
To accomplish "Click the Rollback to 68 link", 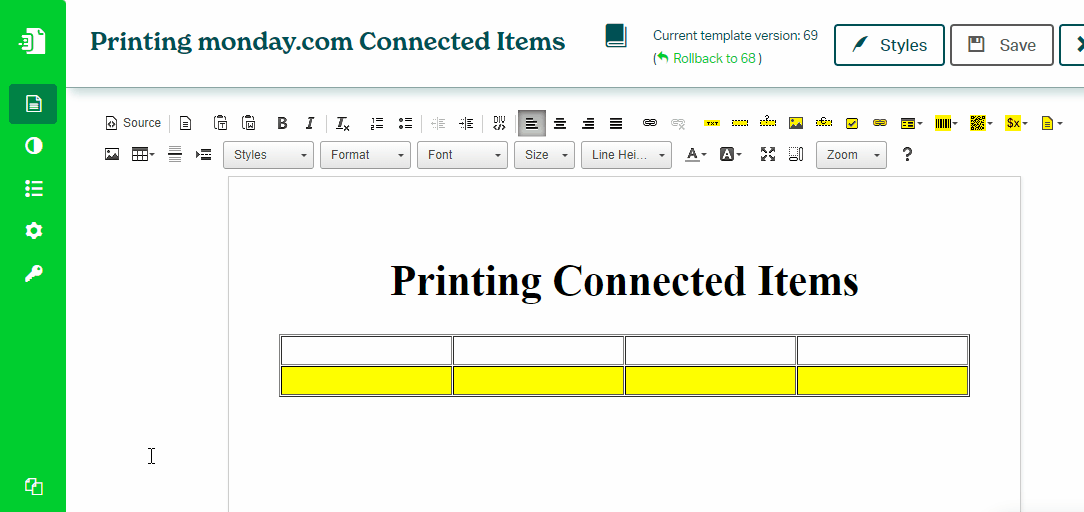I will point(714,59).
